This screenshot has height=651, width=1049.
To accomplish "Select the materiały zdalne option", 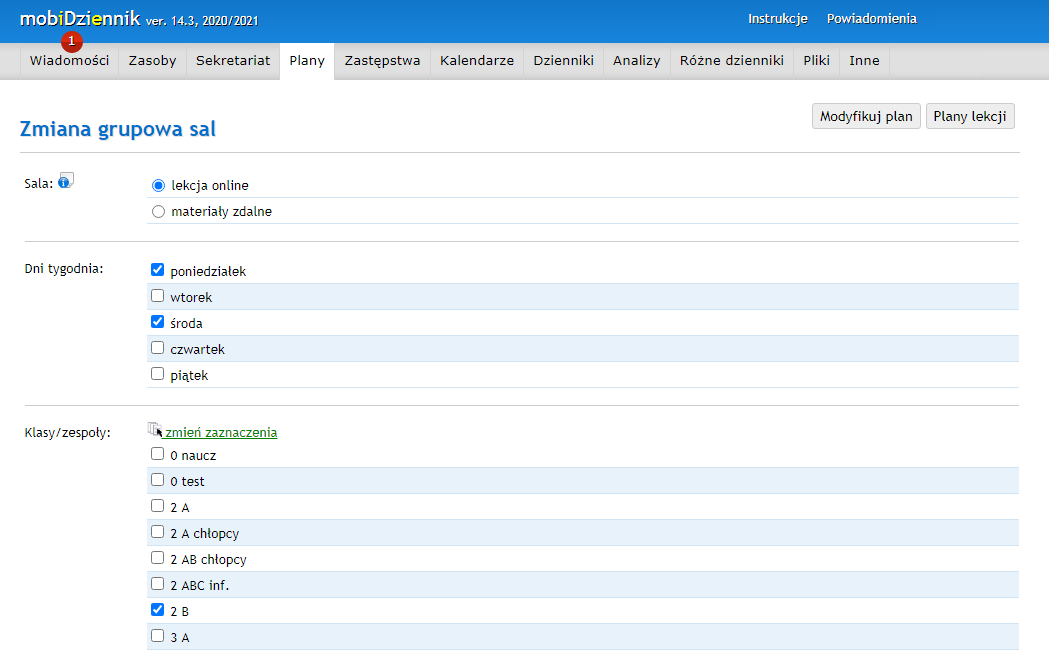I will pos(158,212).
